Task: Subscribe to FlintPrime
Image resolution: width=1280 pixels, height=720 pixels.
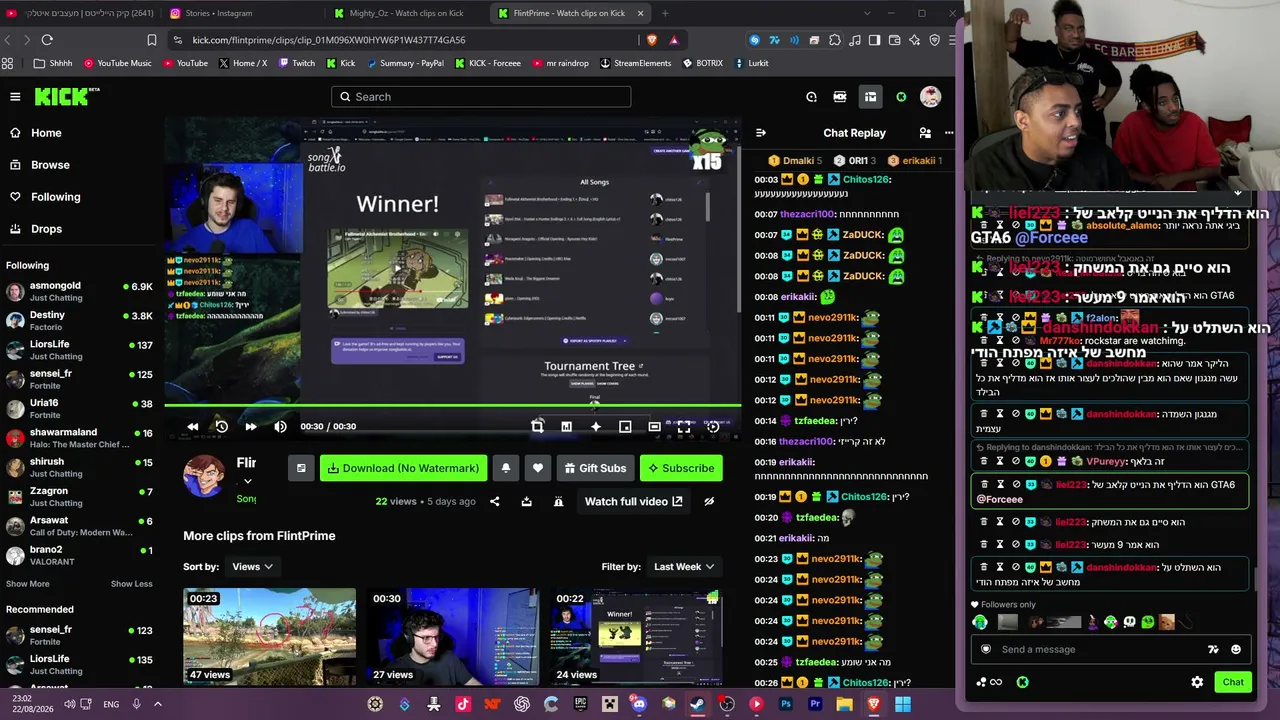Action: point(681,468)
